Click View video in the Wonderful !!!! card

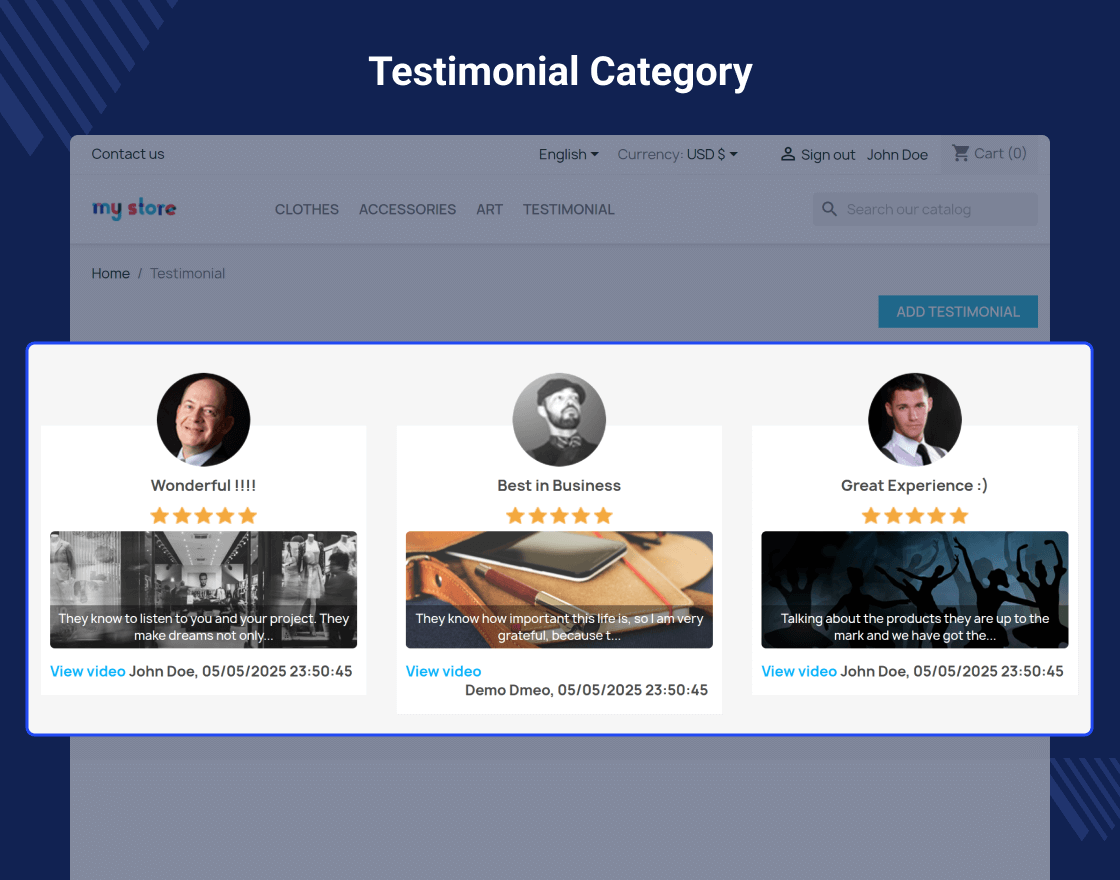(x=88, y=671)
